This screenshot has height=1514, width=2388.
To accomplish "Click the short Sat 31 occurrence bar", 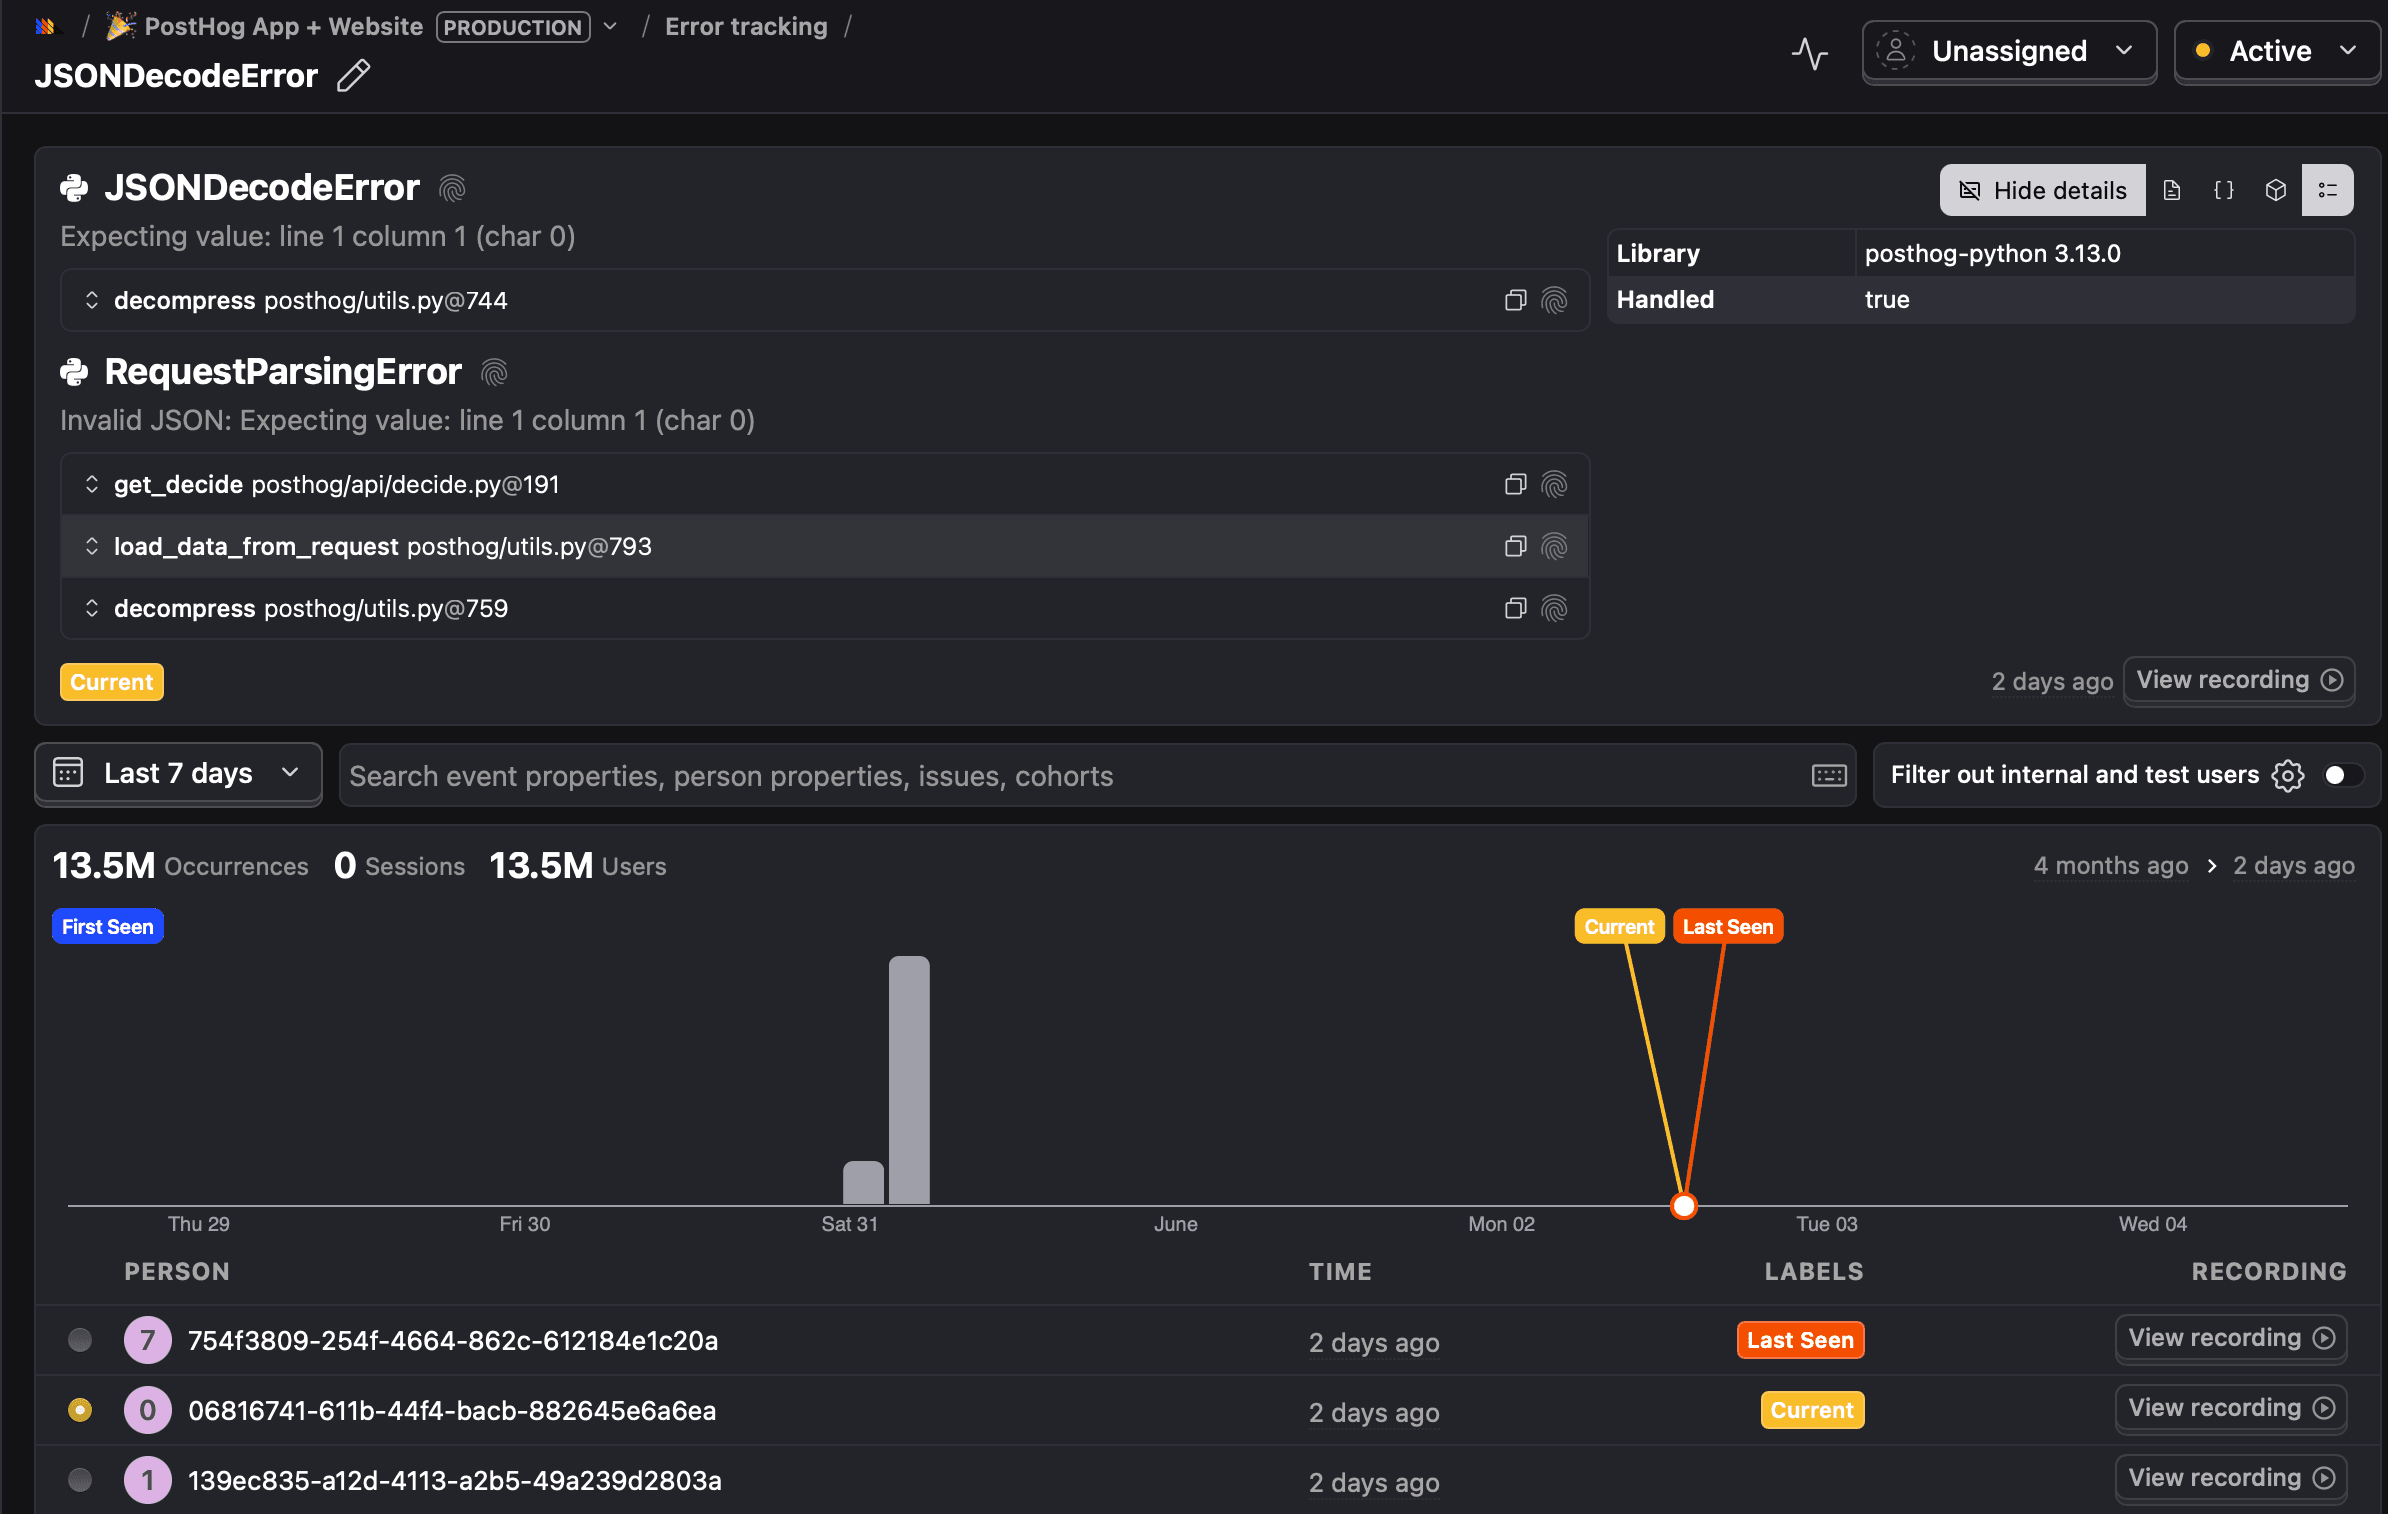I will [x=863, y=1182].
